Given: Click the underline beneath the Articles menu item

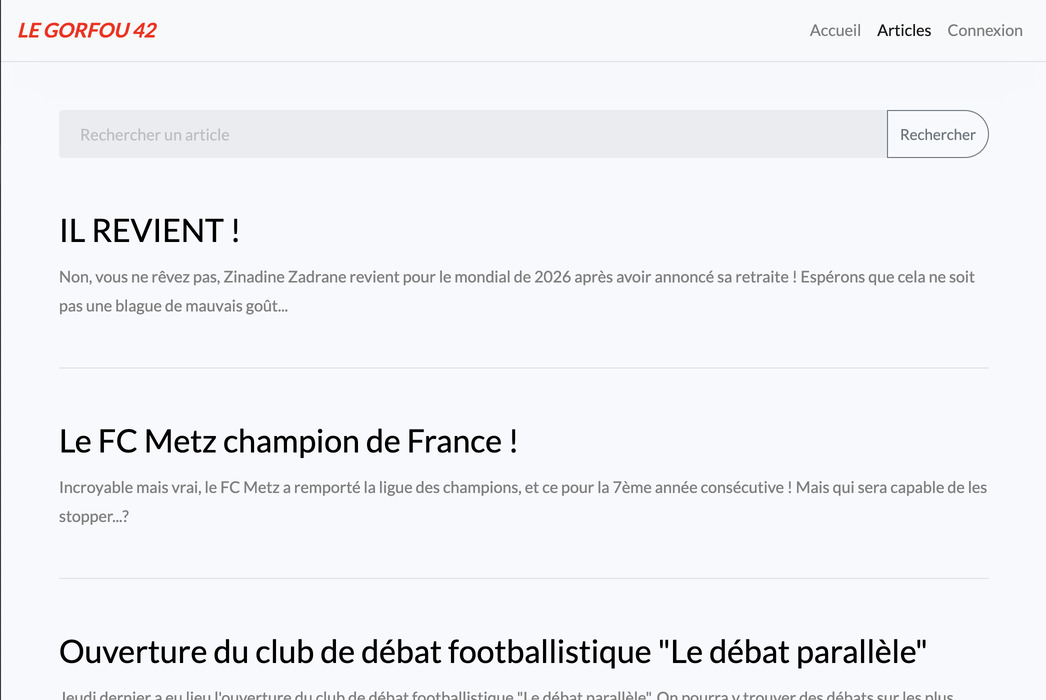Looking at the screenshot, I should [903, 43].
